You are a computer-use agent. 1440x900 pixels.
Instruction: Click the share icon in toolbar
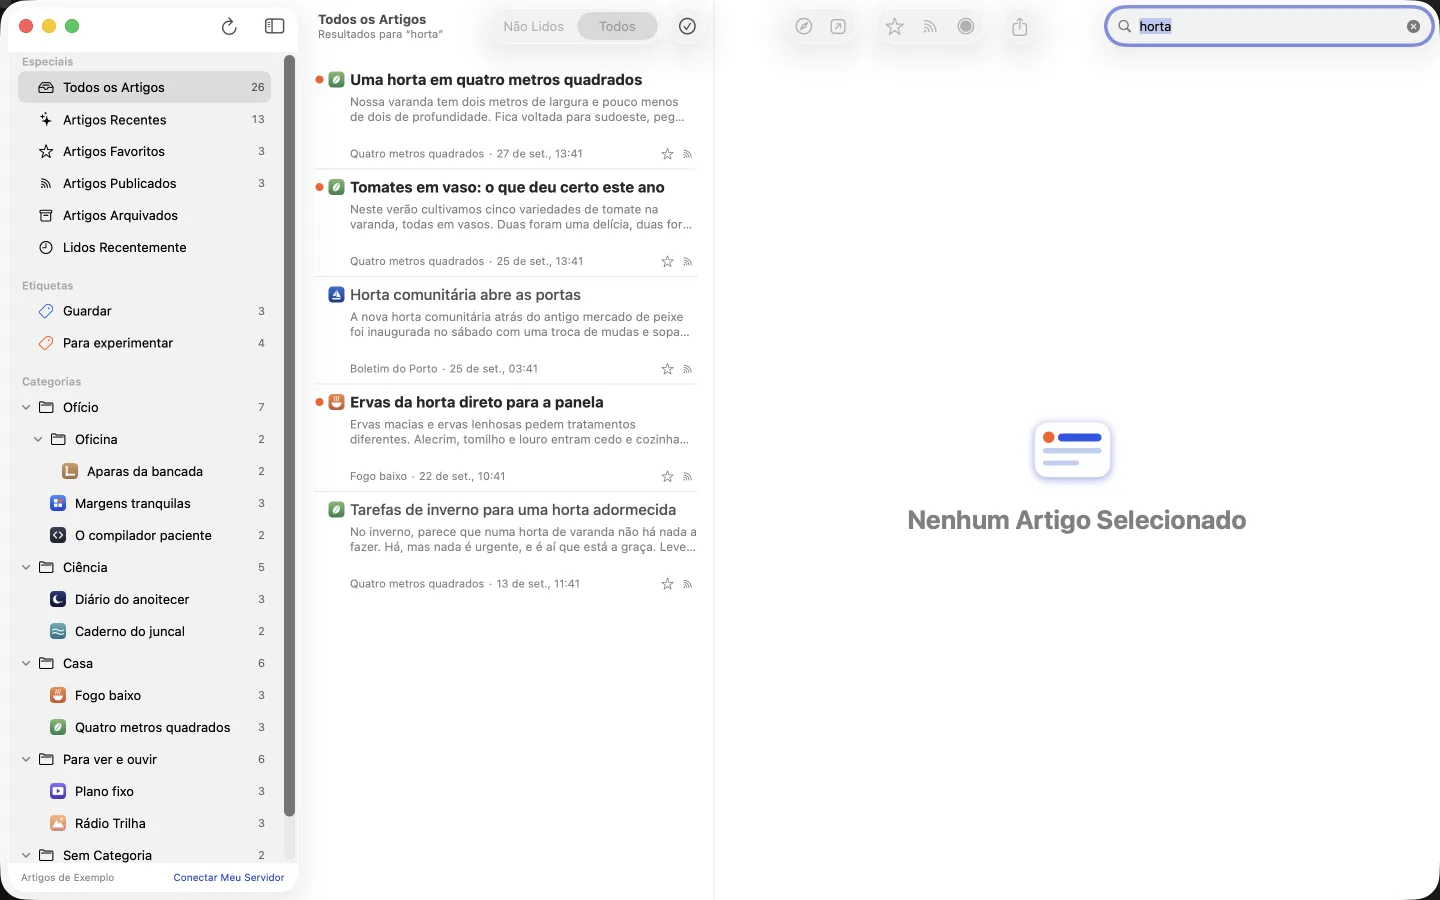pyautogui.click(x=1020, y=27)
